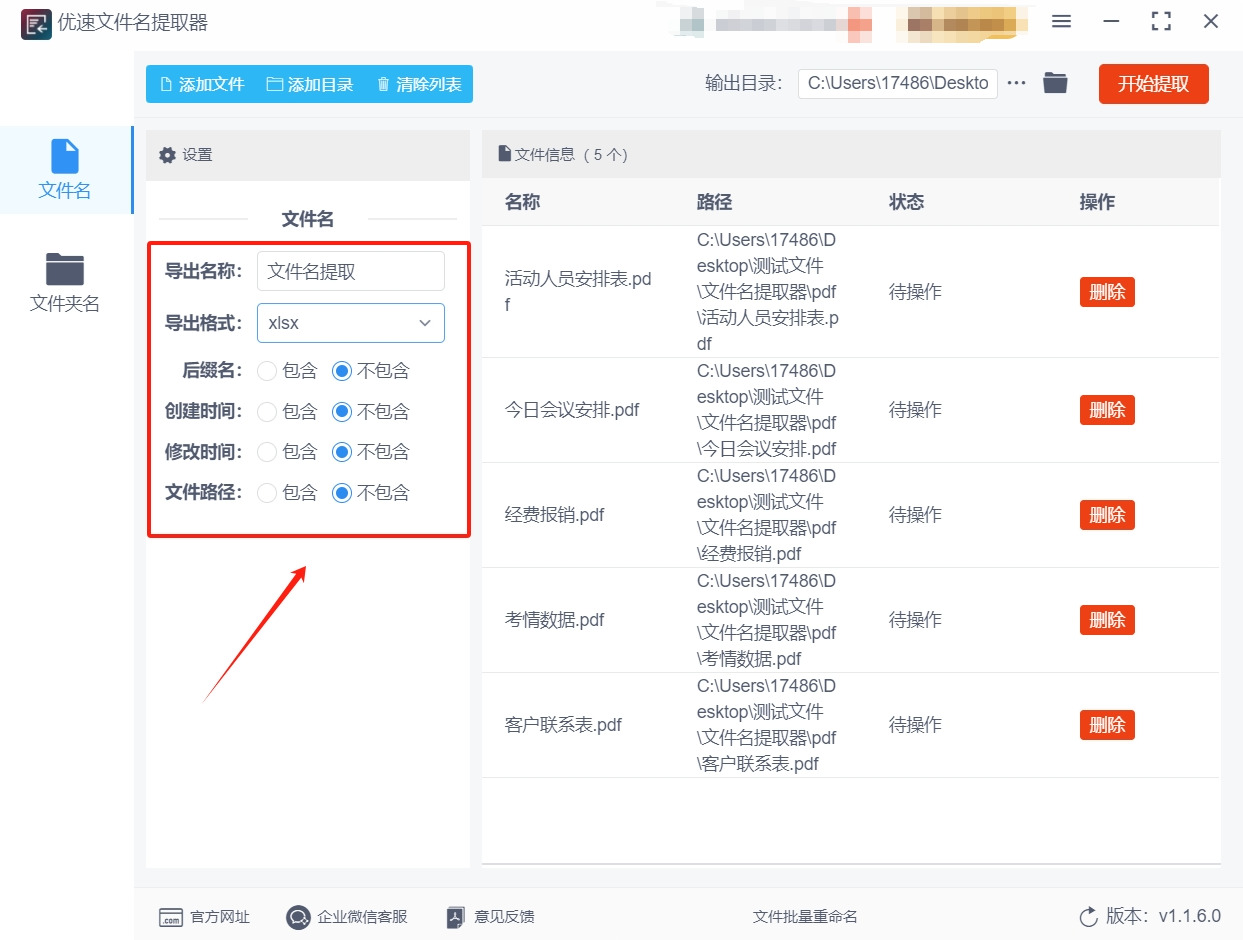Select 包含 for 文件路径
Viewport: 1243px width, 940px height.
tap(287, 492)
